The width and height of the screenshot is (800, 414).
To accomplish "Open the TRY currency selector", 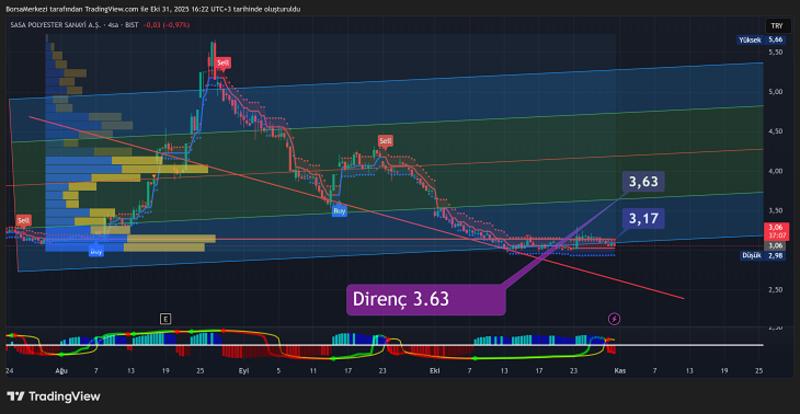I will (x=775, y=24).
